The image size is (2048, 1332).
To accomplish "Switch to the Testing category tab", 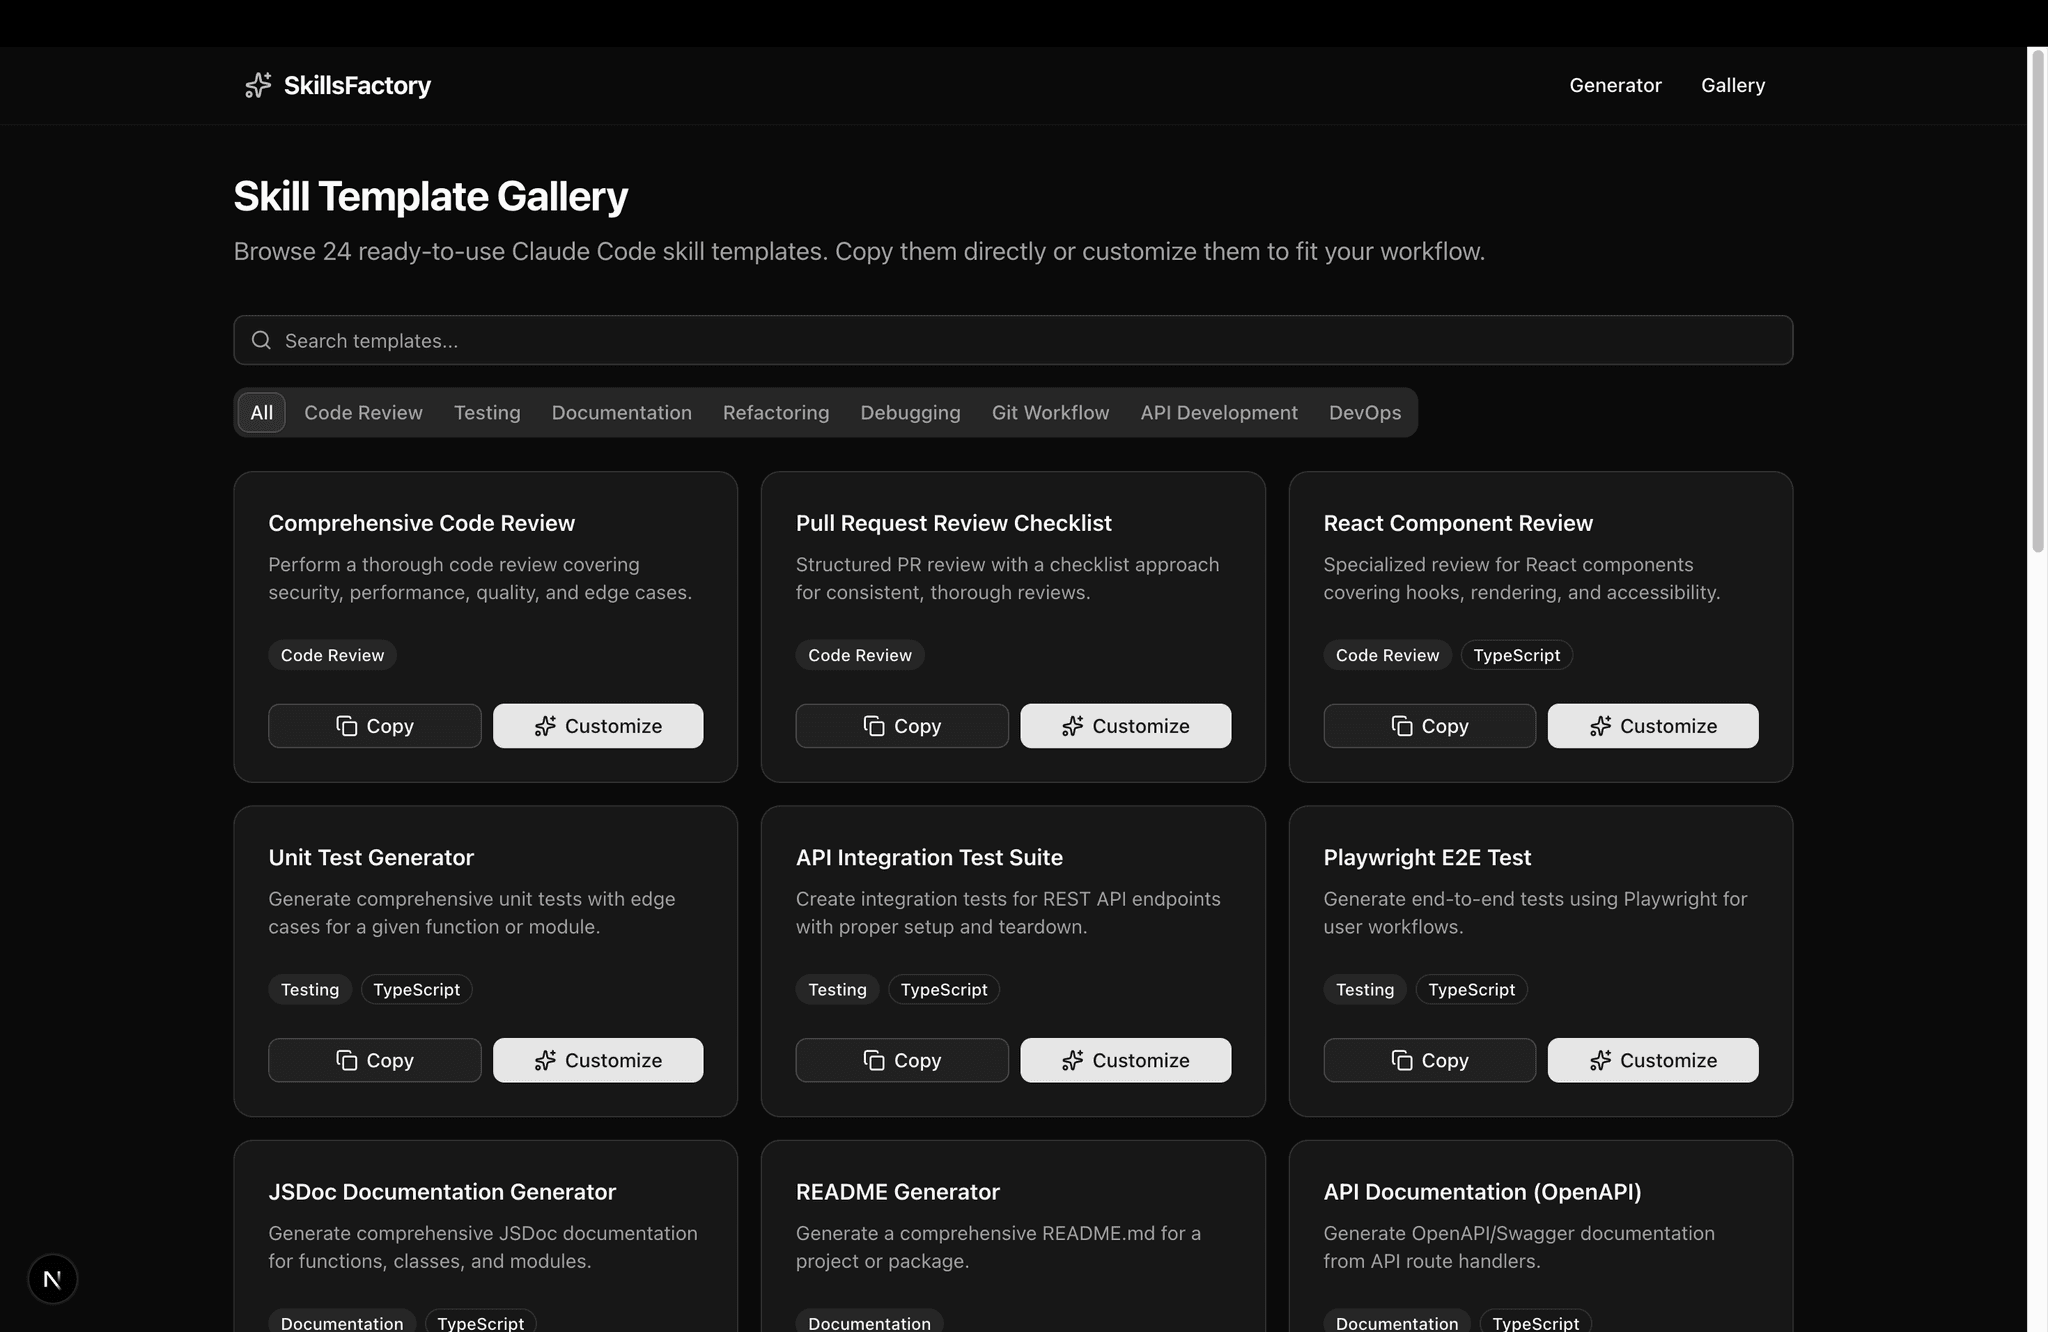I will [x=487, y=413].
